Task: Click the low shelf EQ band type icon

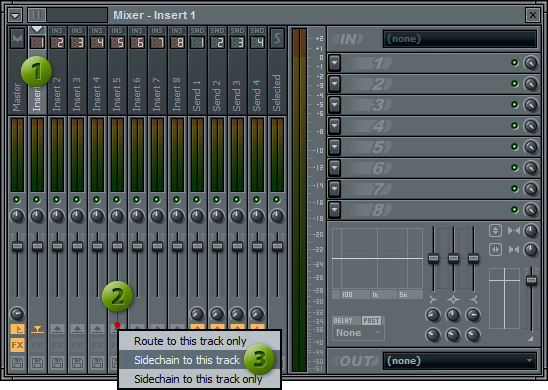Action: point(433,299)
